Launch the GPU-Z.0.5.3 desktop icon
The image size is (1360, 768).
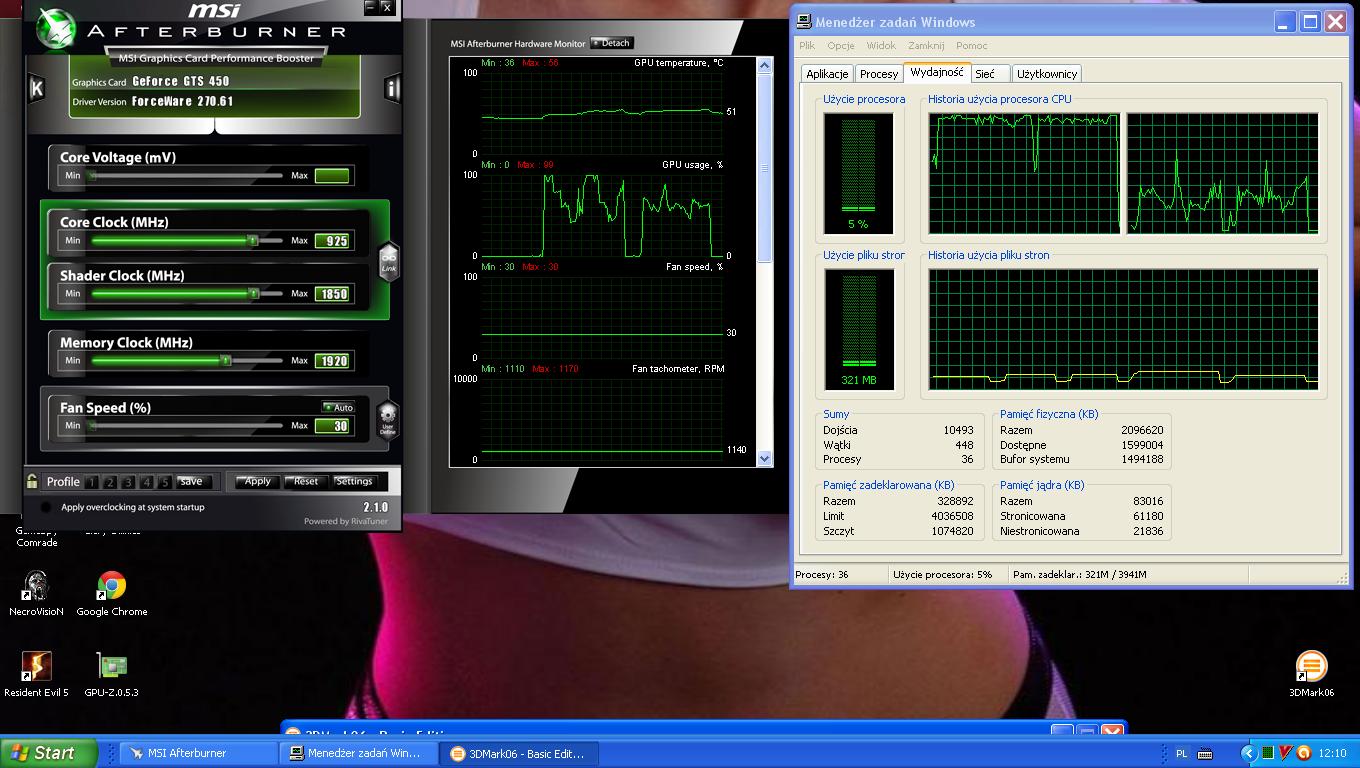point(112,674)
